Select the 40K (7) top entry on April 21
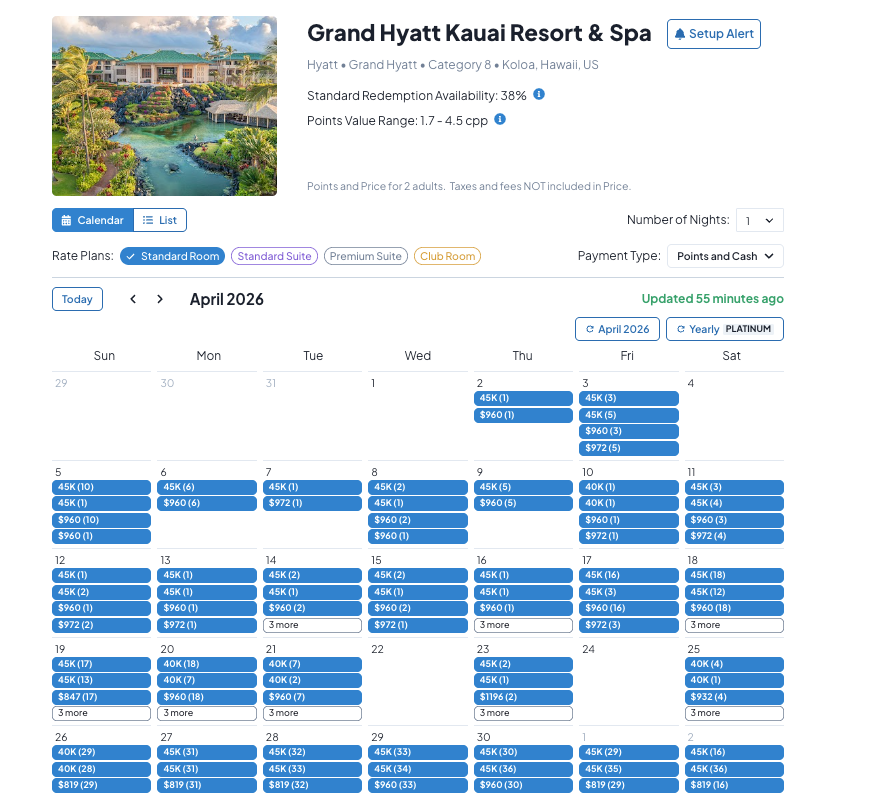Screen dimensions: 880x795 tap(312, 664)
